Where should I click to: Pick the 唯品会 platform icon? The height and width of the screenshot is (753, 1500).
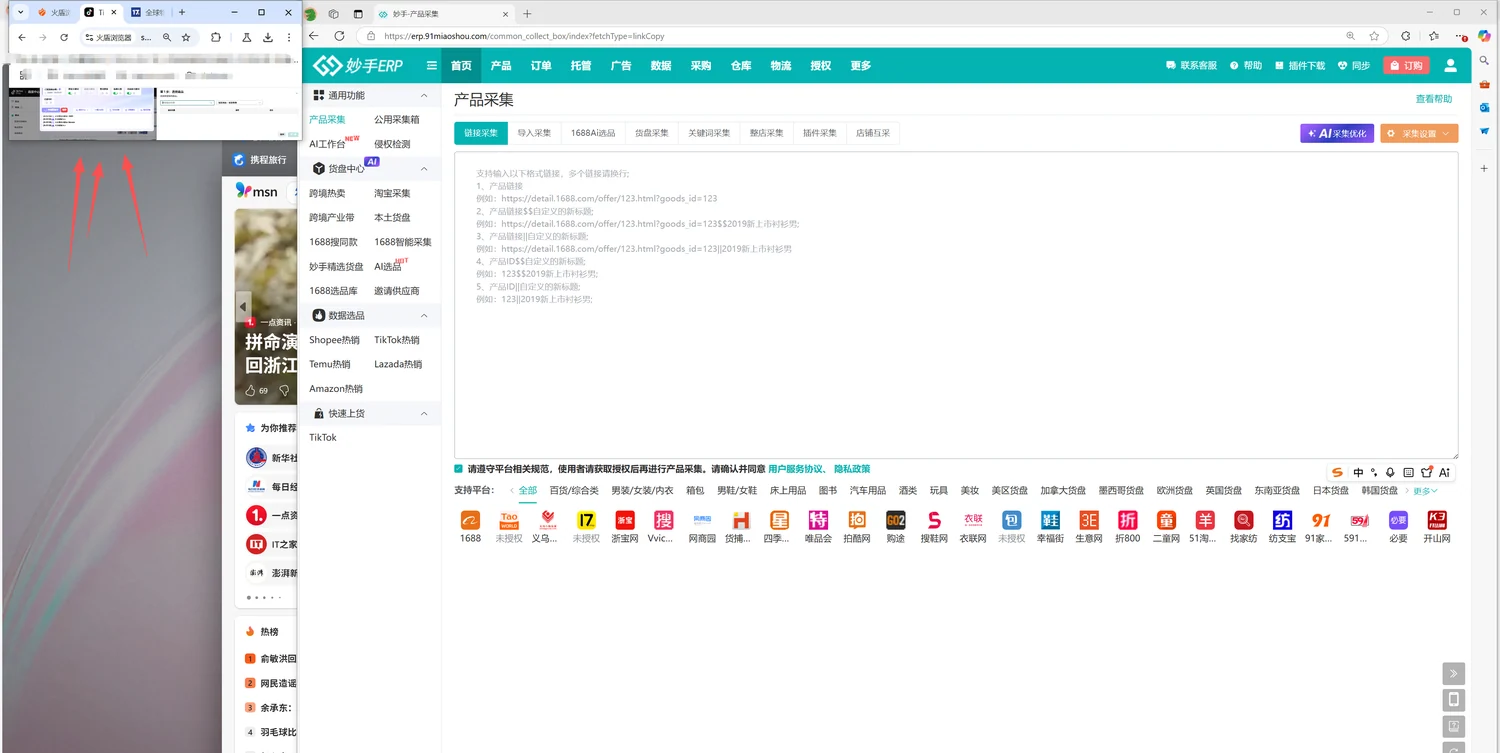pos(819,520)
